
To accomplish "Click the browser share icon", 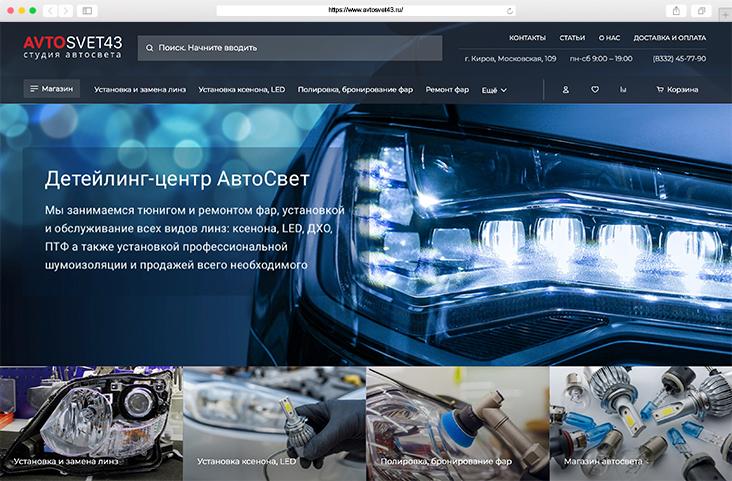I will (x=676, y=10).
